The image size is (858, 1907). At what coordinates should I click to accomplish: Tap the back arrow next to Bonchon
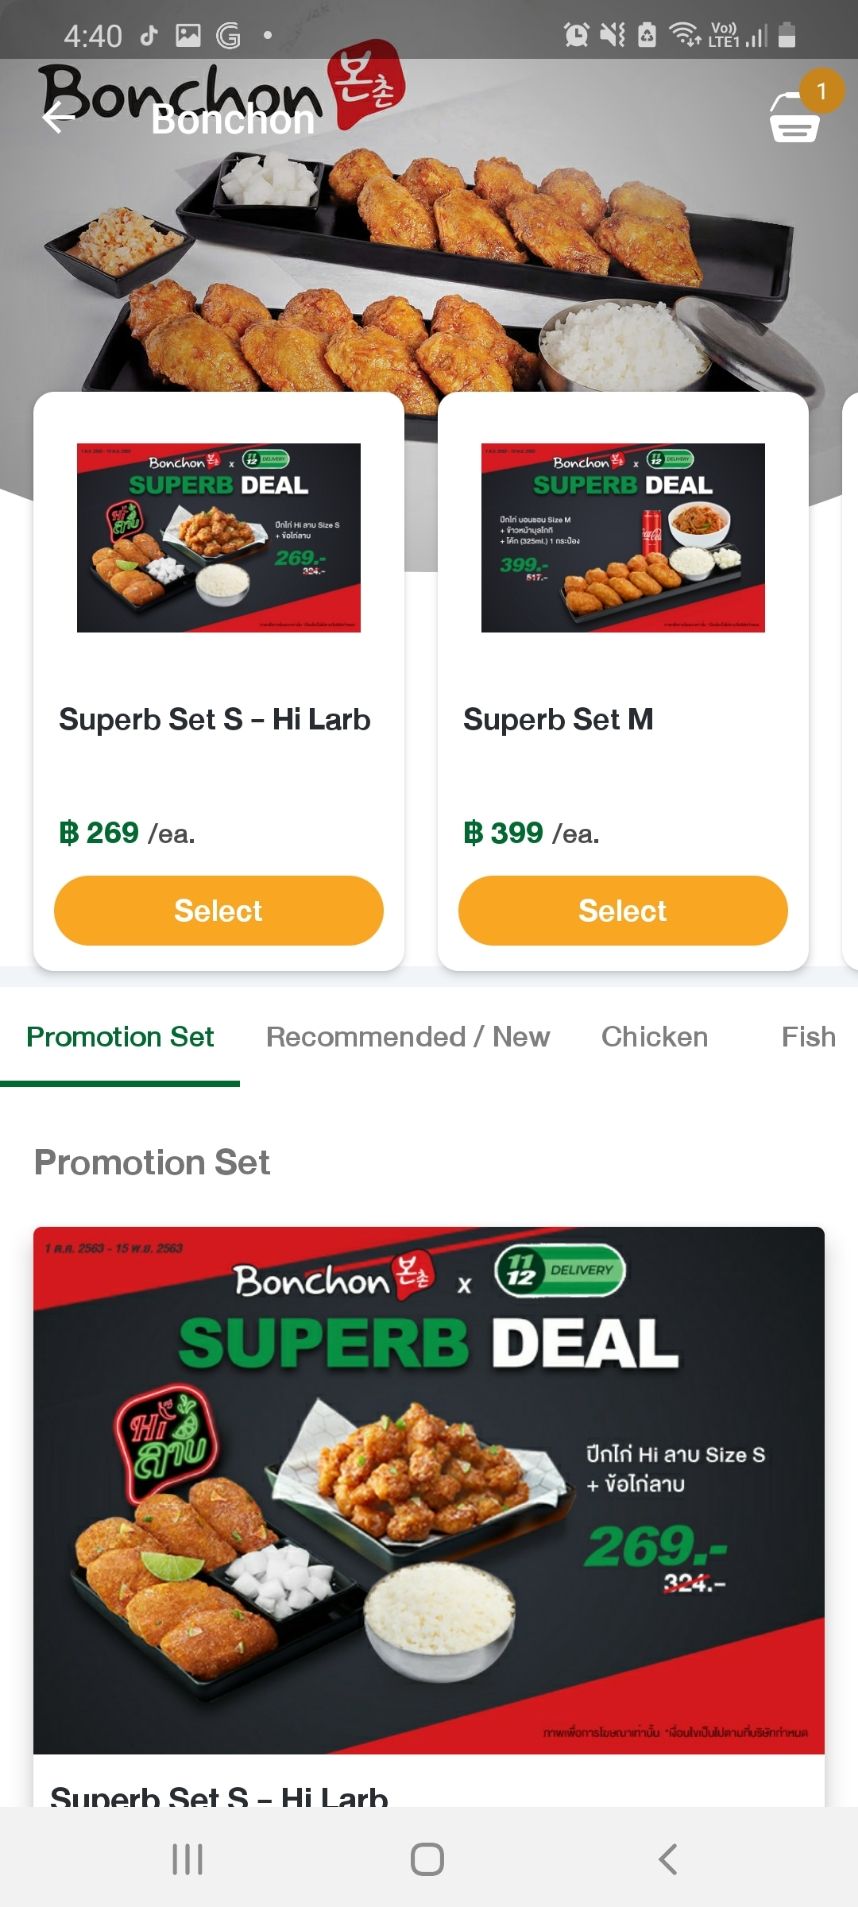point(58,118)
